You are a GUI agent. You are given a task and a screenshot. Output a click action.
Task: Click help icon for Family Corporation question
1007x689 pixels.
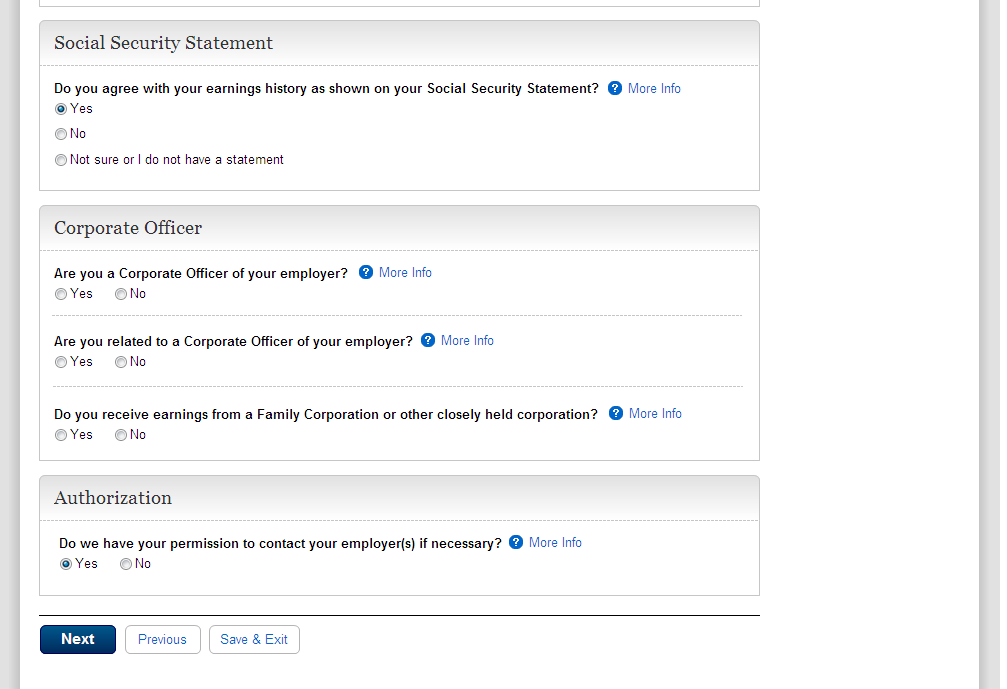tap(616, 413)
